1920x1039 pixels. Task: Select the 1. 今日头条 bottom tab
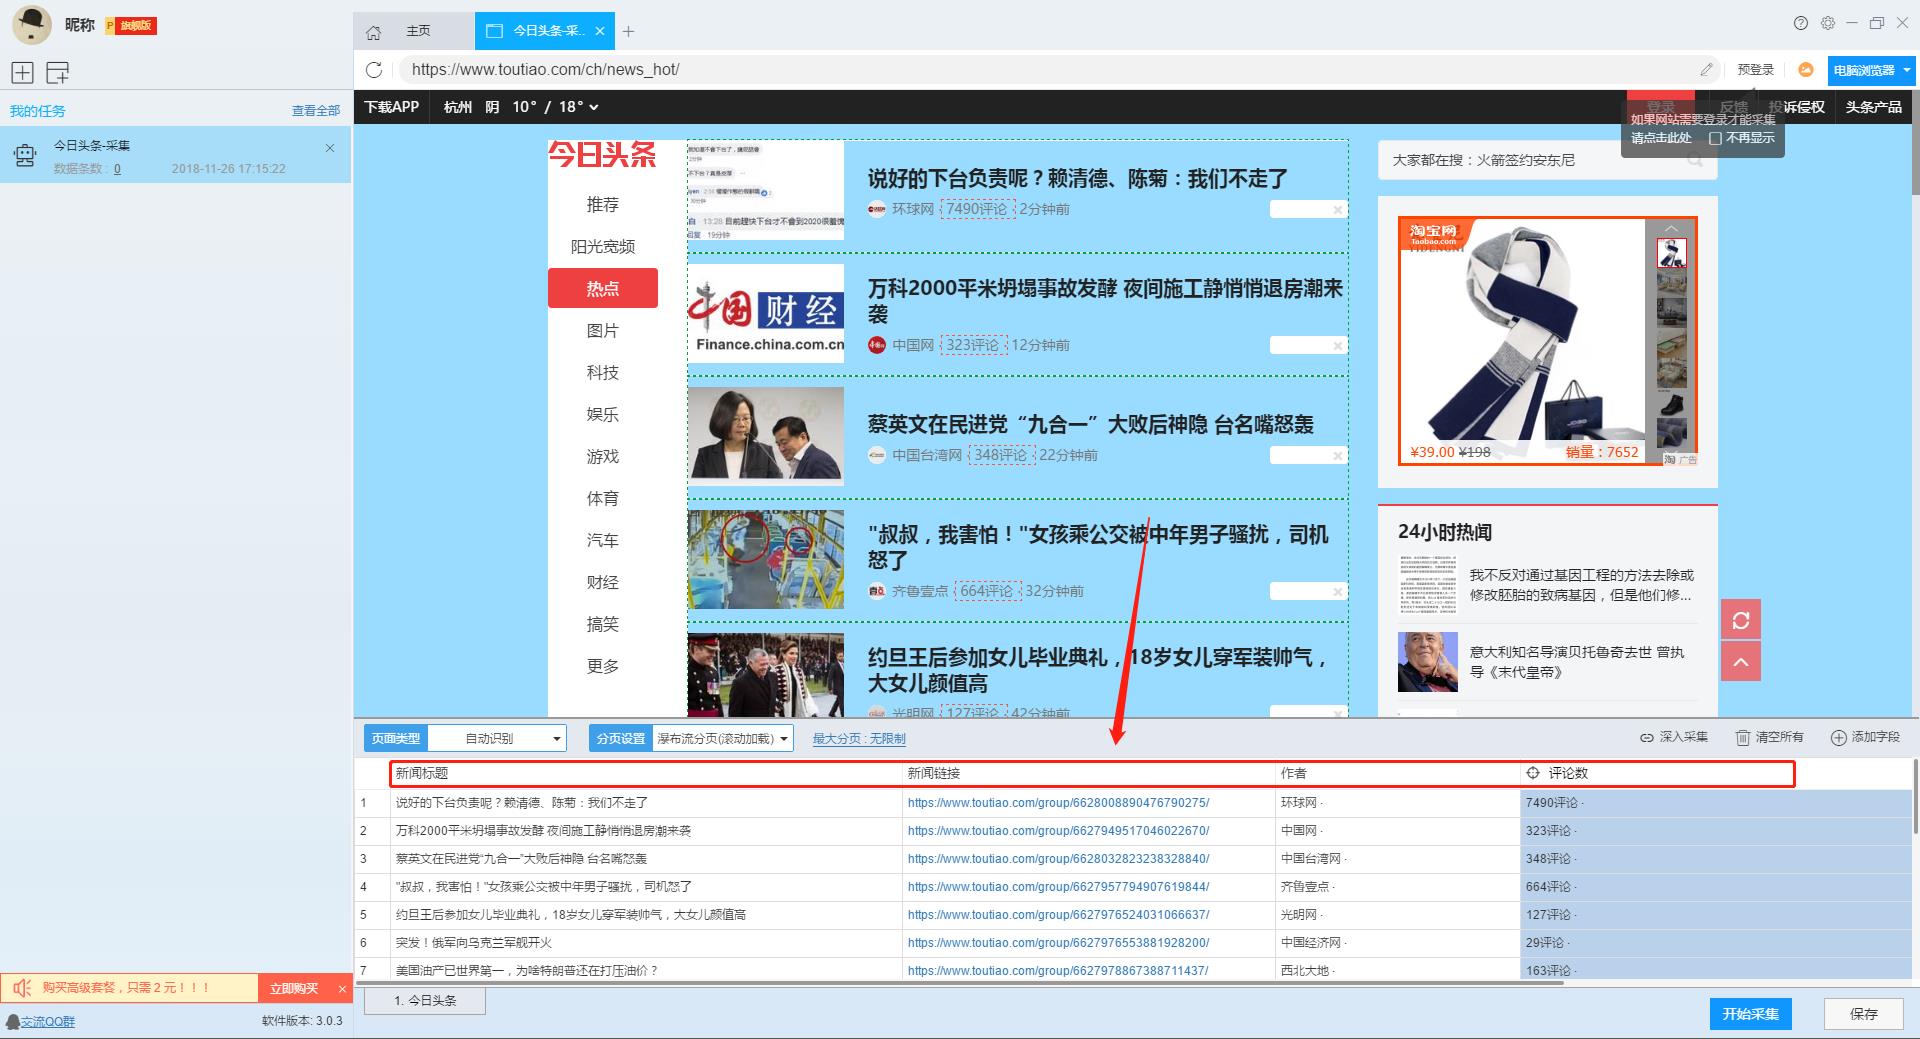pos(425,1000)
